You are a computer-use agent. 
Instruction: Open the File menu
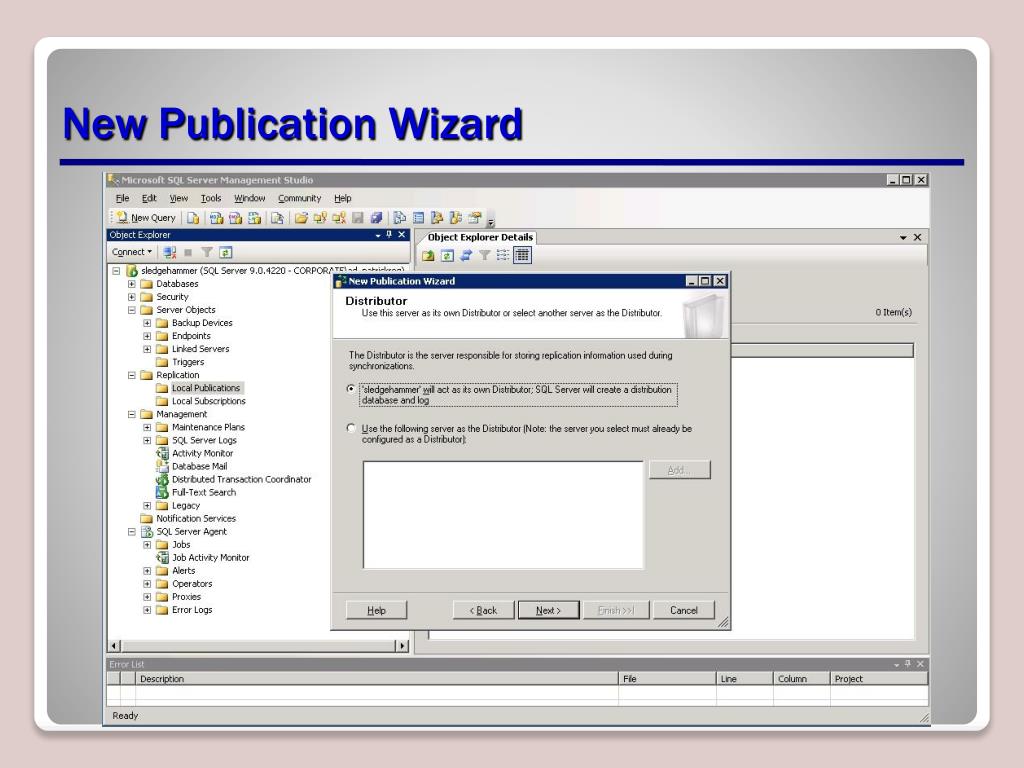point(122,198)
